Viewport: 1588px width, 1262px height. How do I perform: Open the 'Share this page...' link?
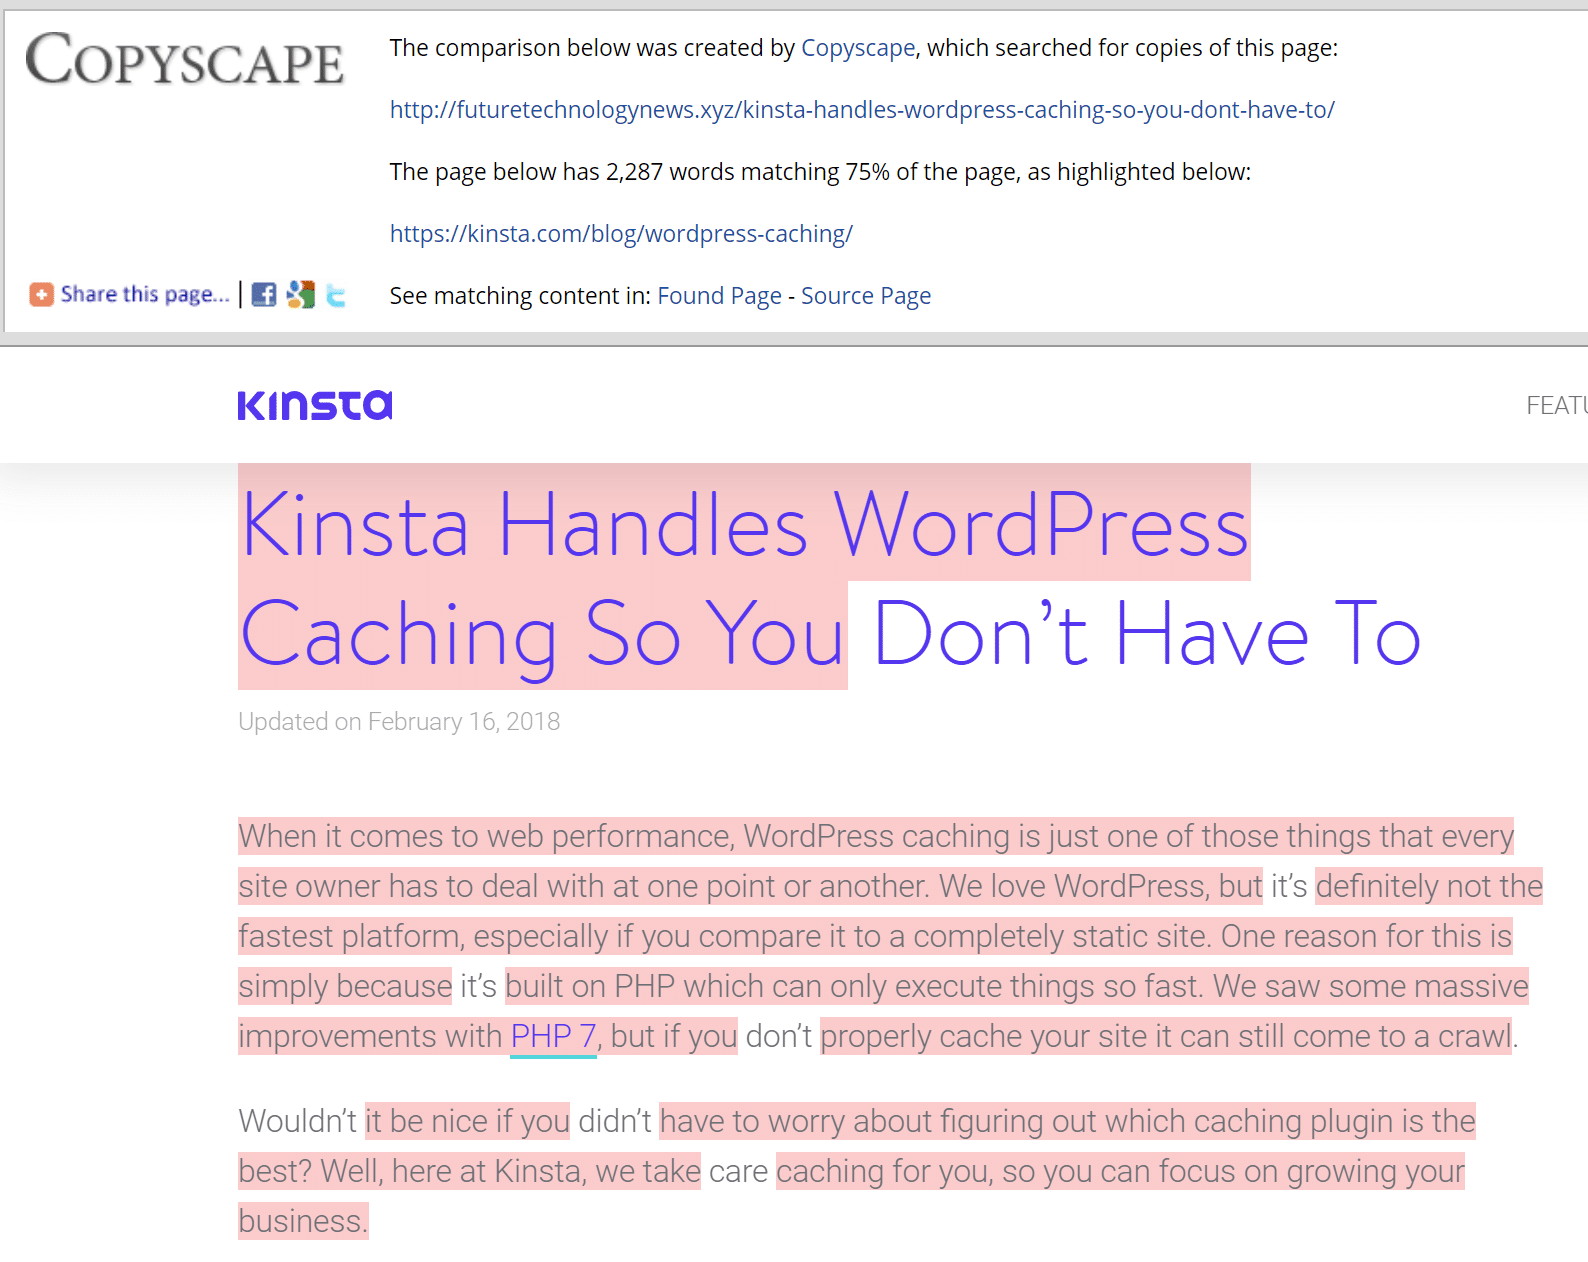click(145, 294)
